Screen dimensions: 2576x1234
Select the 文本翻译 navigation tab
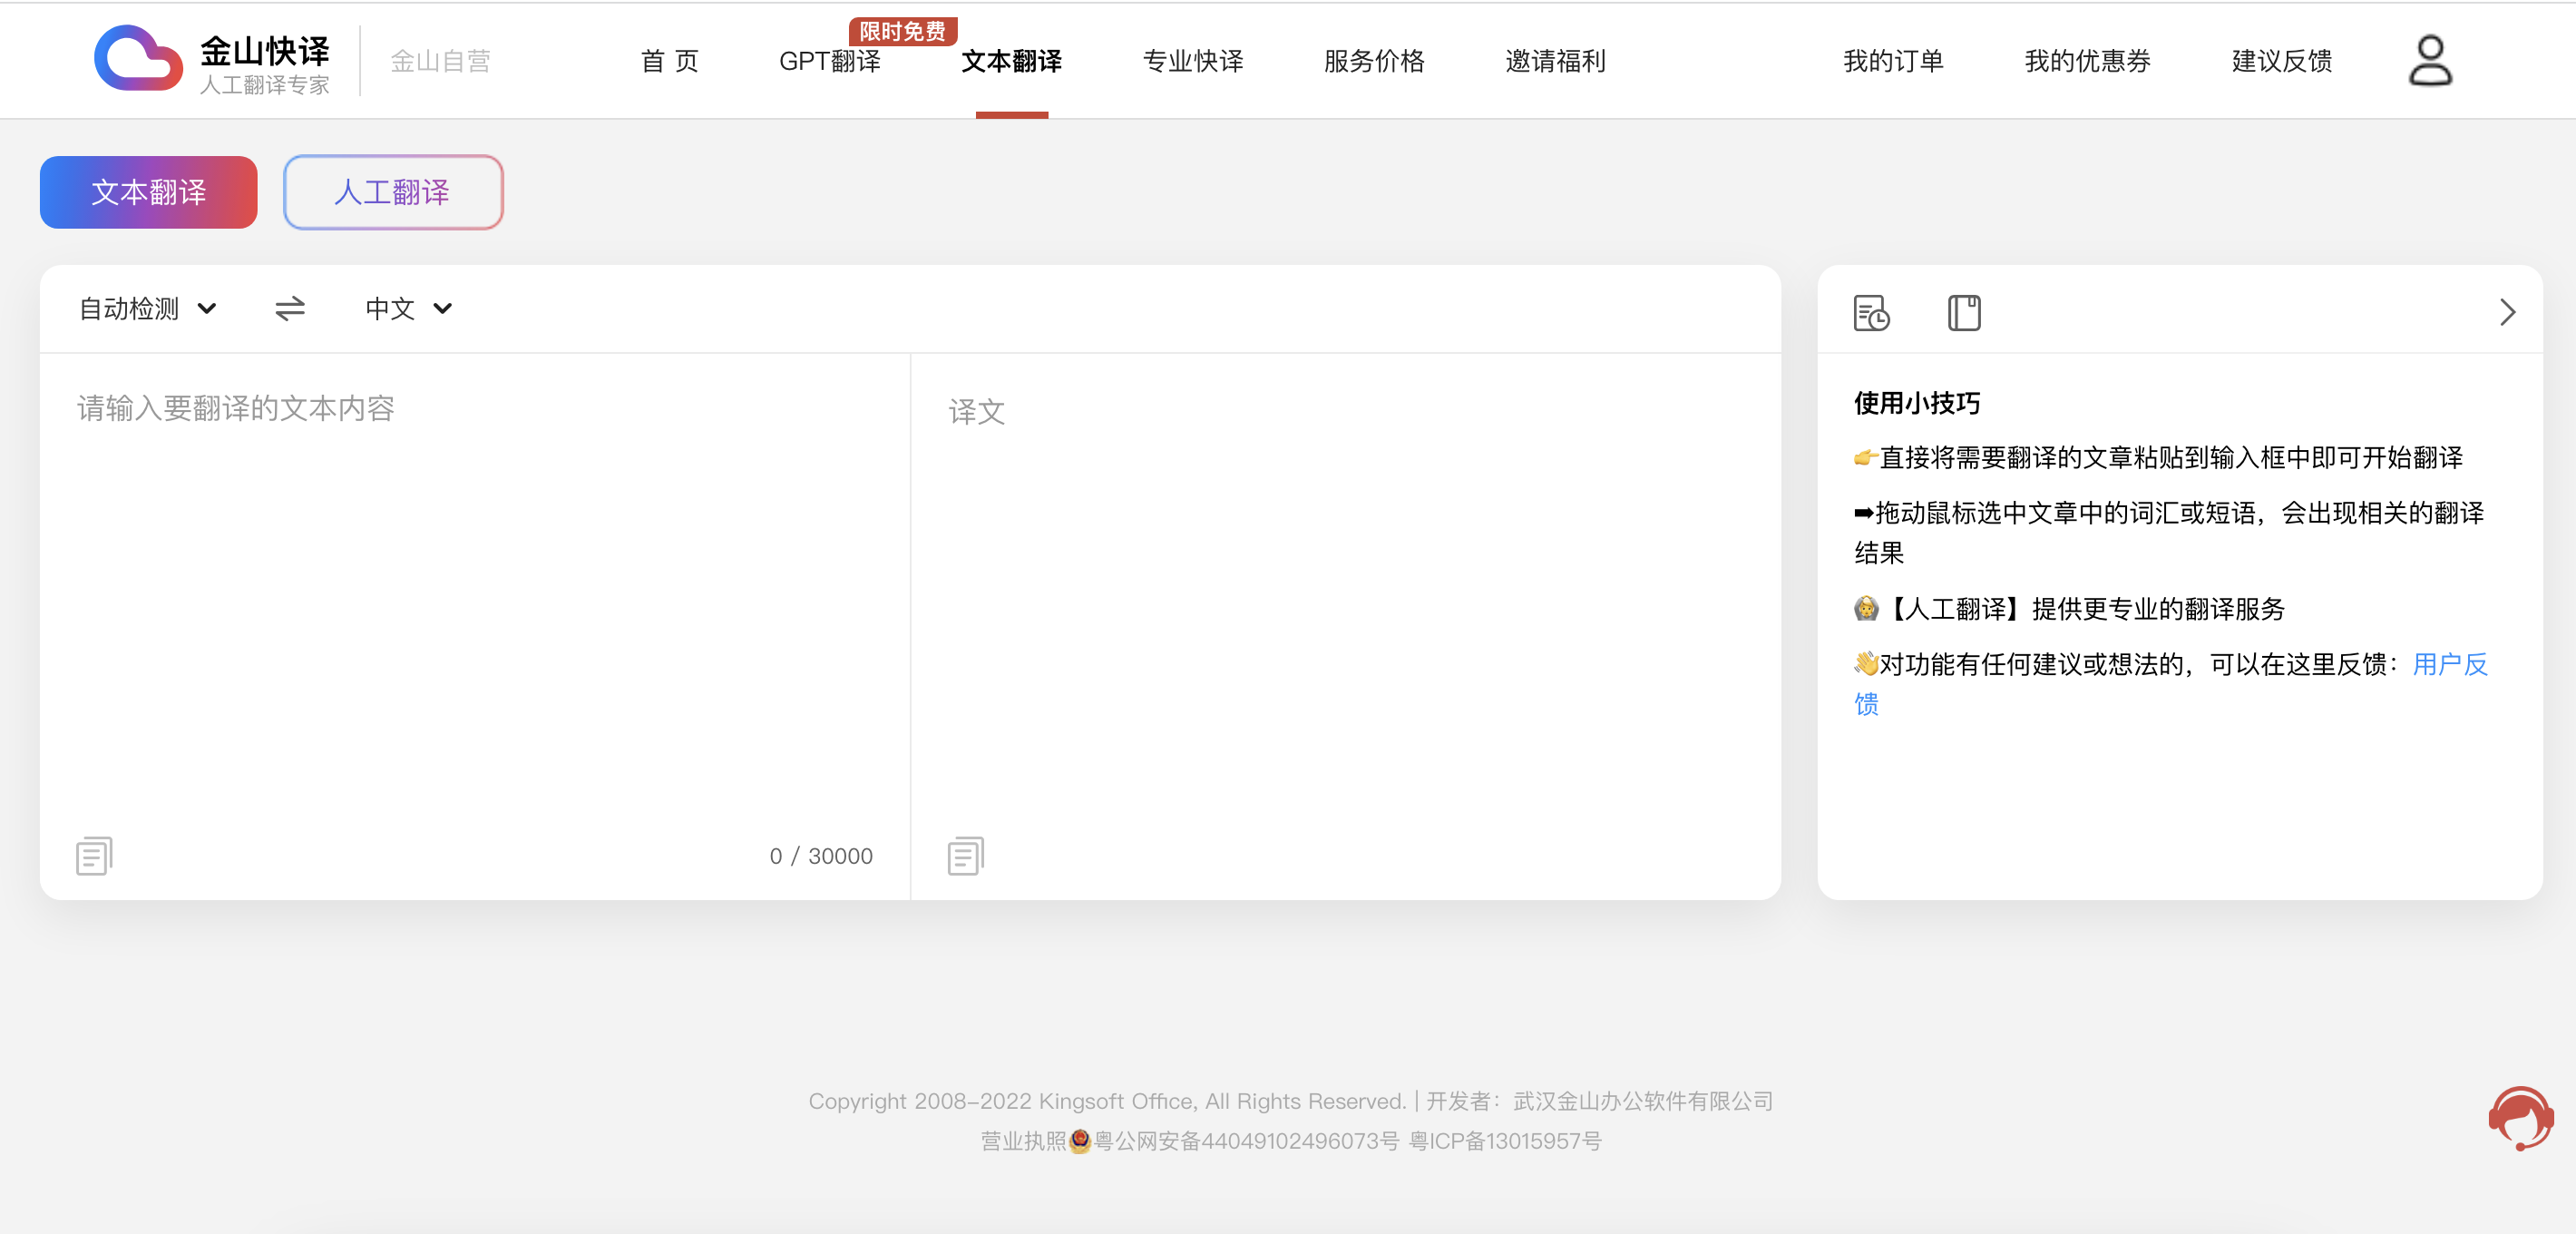[1012, 61]
